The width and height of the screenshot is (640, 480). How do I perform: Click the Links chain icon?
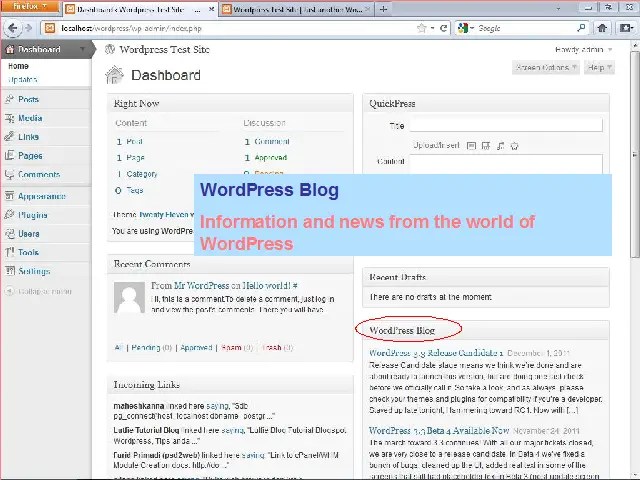pyautogui.click(x=9, y=136)
